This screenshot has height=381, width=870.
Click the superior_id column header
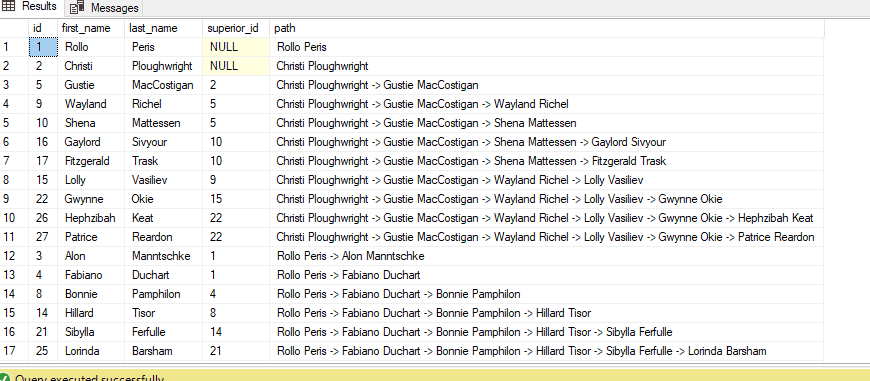[236, 28]
